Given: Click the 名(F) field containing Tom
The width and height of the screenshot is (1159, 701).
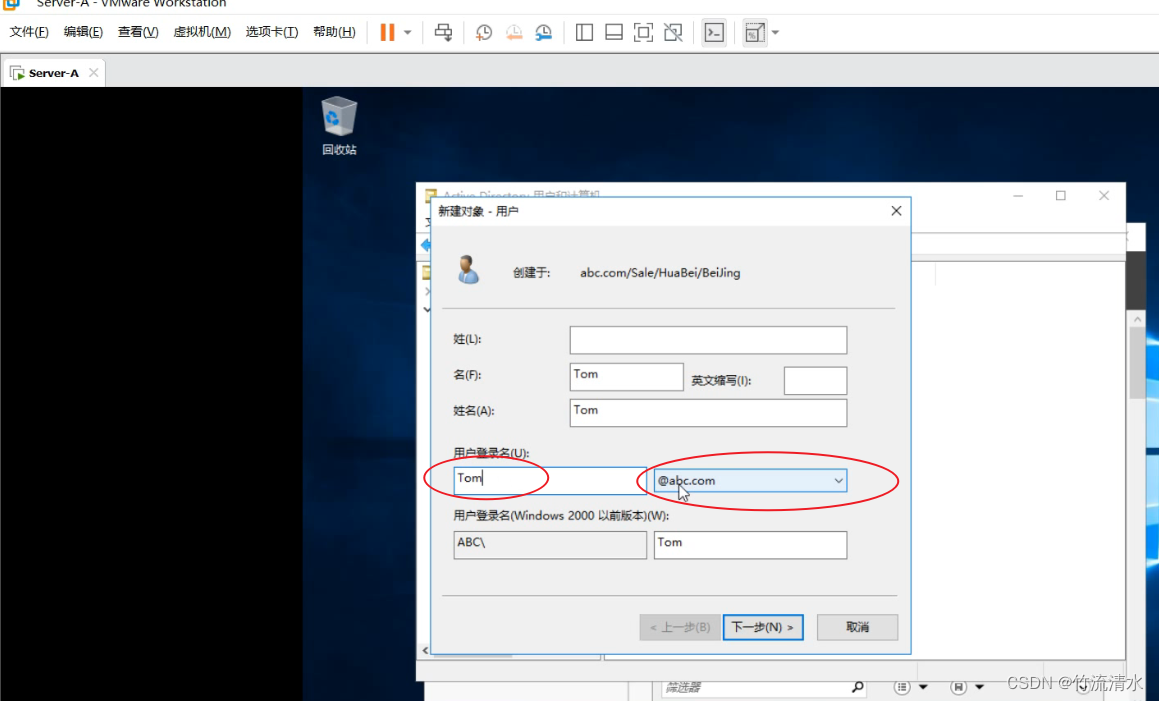Looking at the screenshot, I should pos(626,376).
